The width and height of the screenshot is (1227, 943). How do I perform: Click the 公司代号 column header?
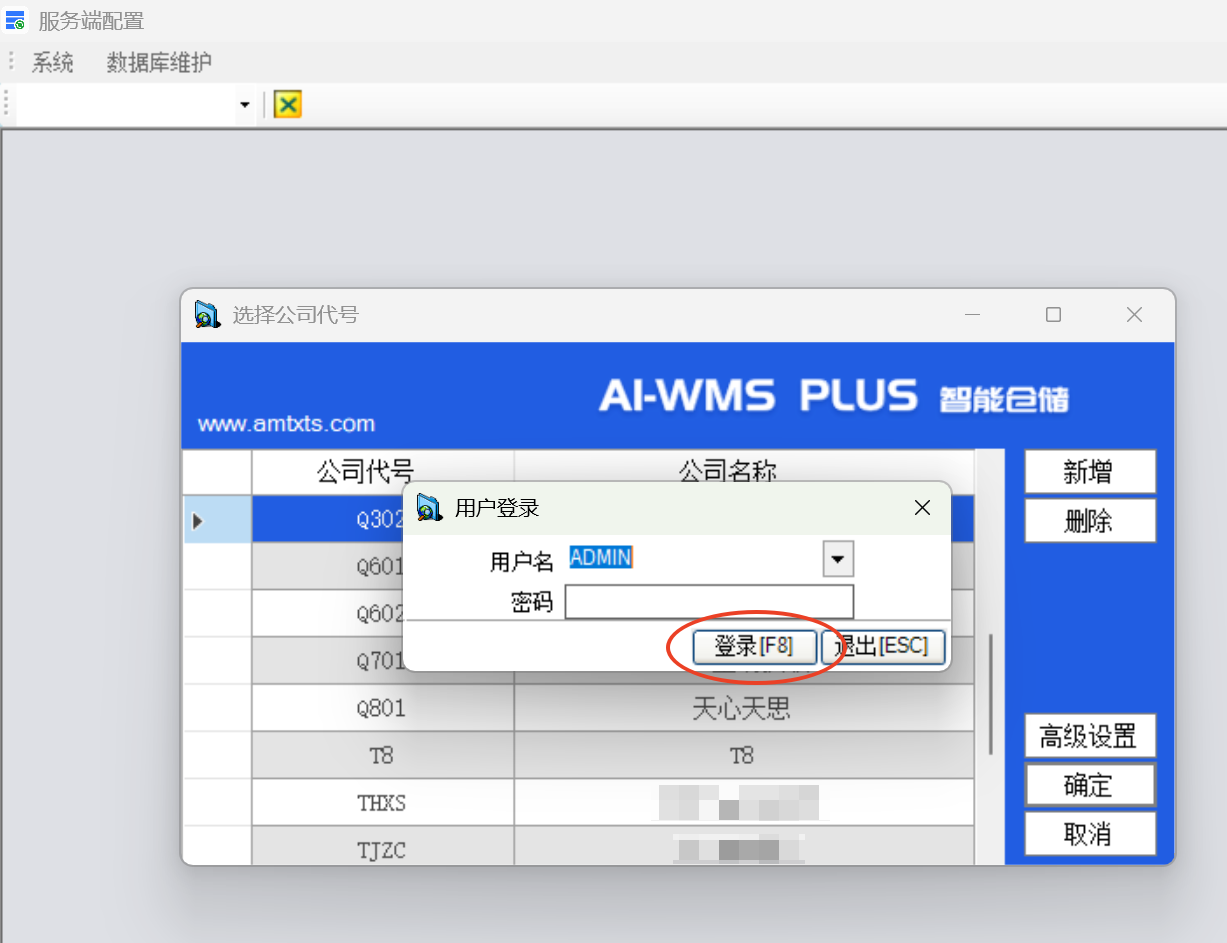click(383, 471)
